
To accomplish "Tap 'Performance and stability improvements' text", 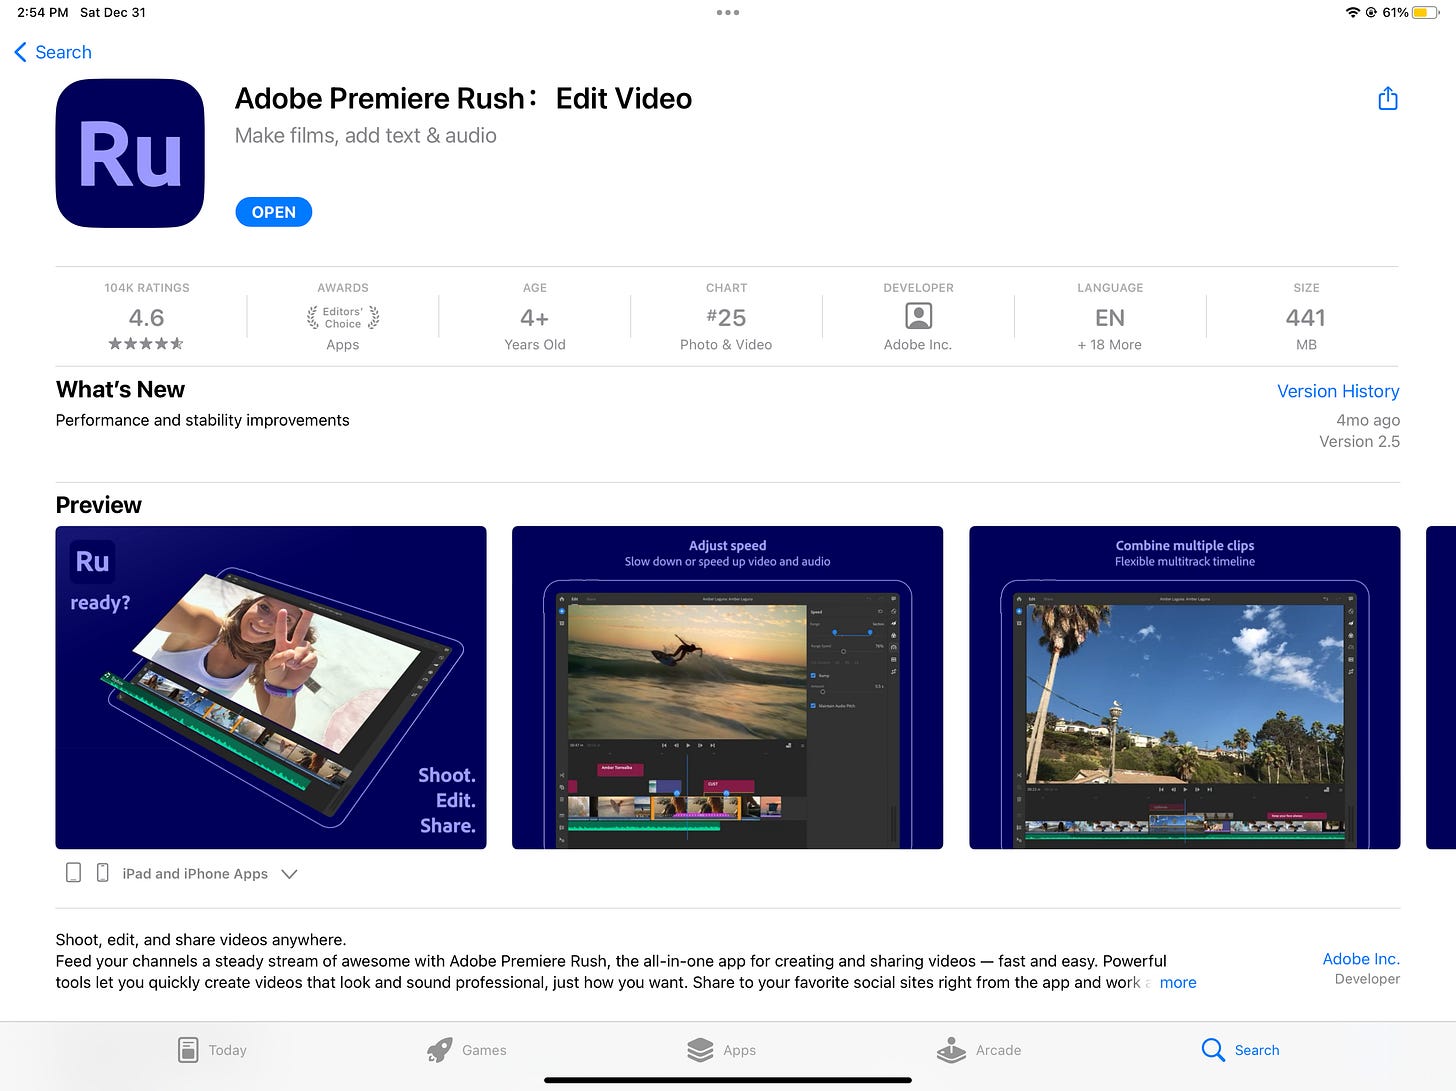I will pos(203,420).
